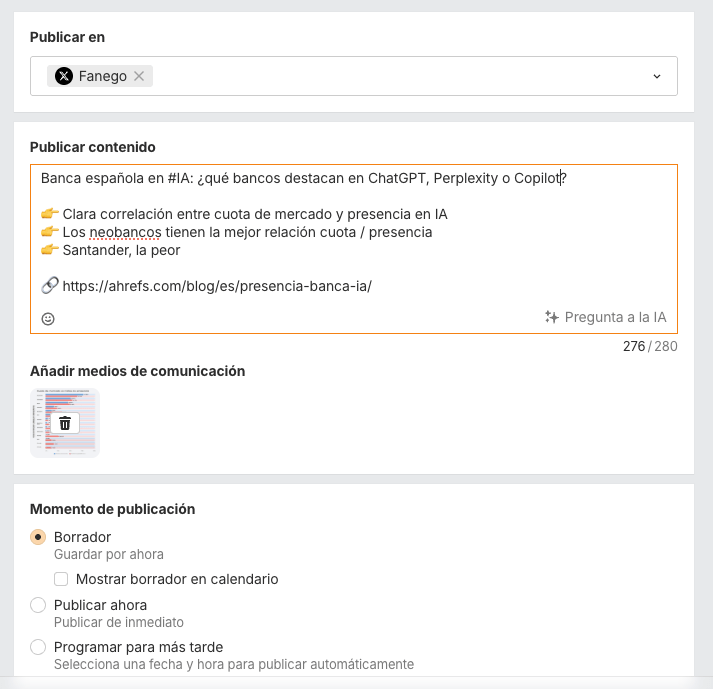This screenshot has height=689, width=713.
Task: Delete the attached image with trash icon
Action: click(x=65, y=423)
